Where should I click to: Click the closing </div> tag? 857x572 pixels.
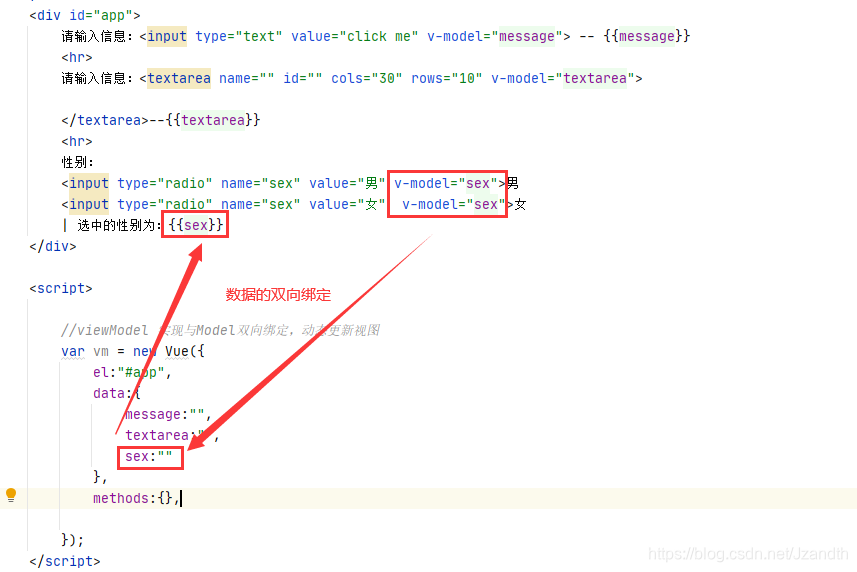point(53,246)
